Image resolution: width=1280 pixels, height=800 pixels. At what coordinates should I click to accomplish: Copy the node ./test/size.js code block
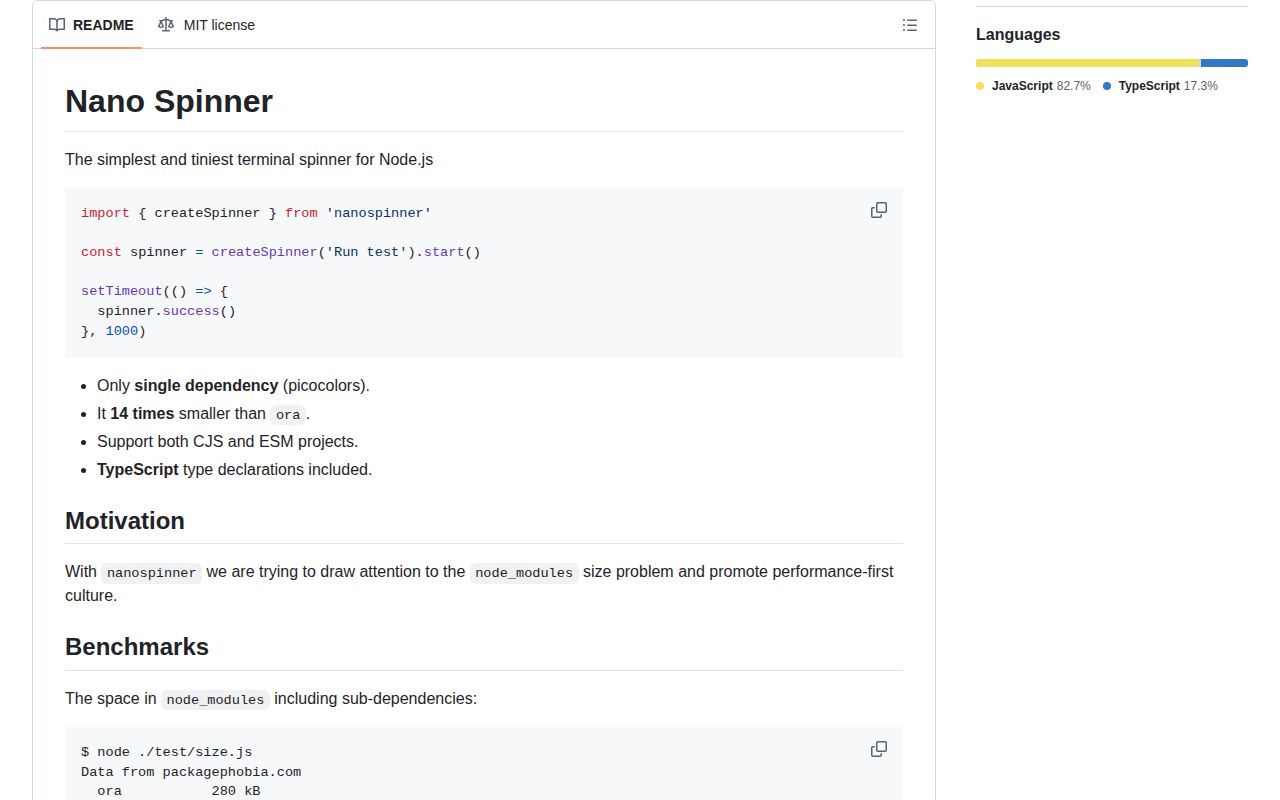tap(879, 749)
